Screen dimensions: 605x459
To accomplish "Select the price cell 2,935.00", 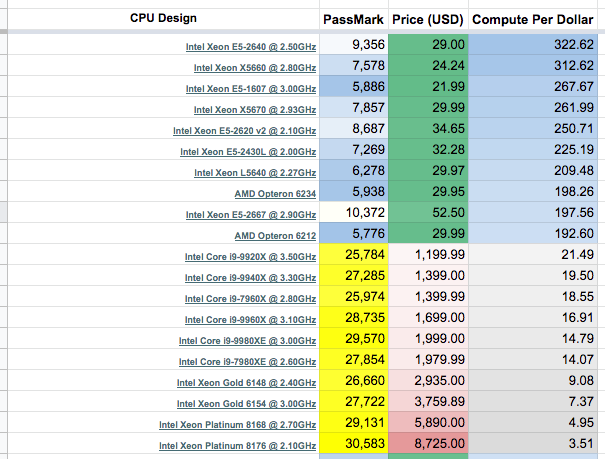I will tap(428, 381).
